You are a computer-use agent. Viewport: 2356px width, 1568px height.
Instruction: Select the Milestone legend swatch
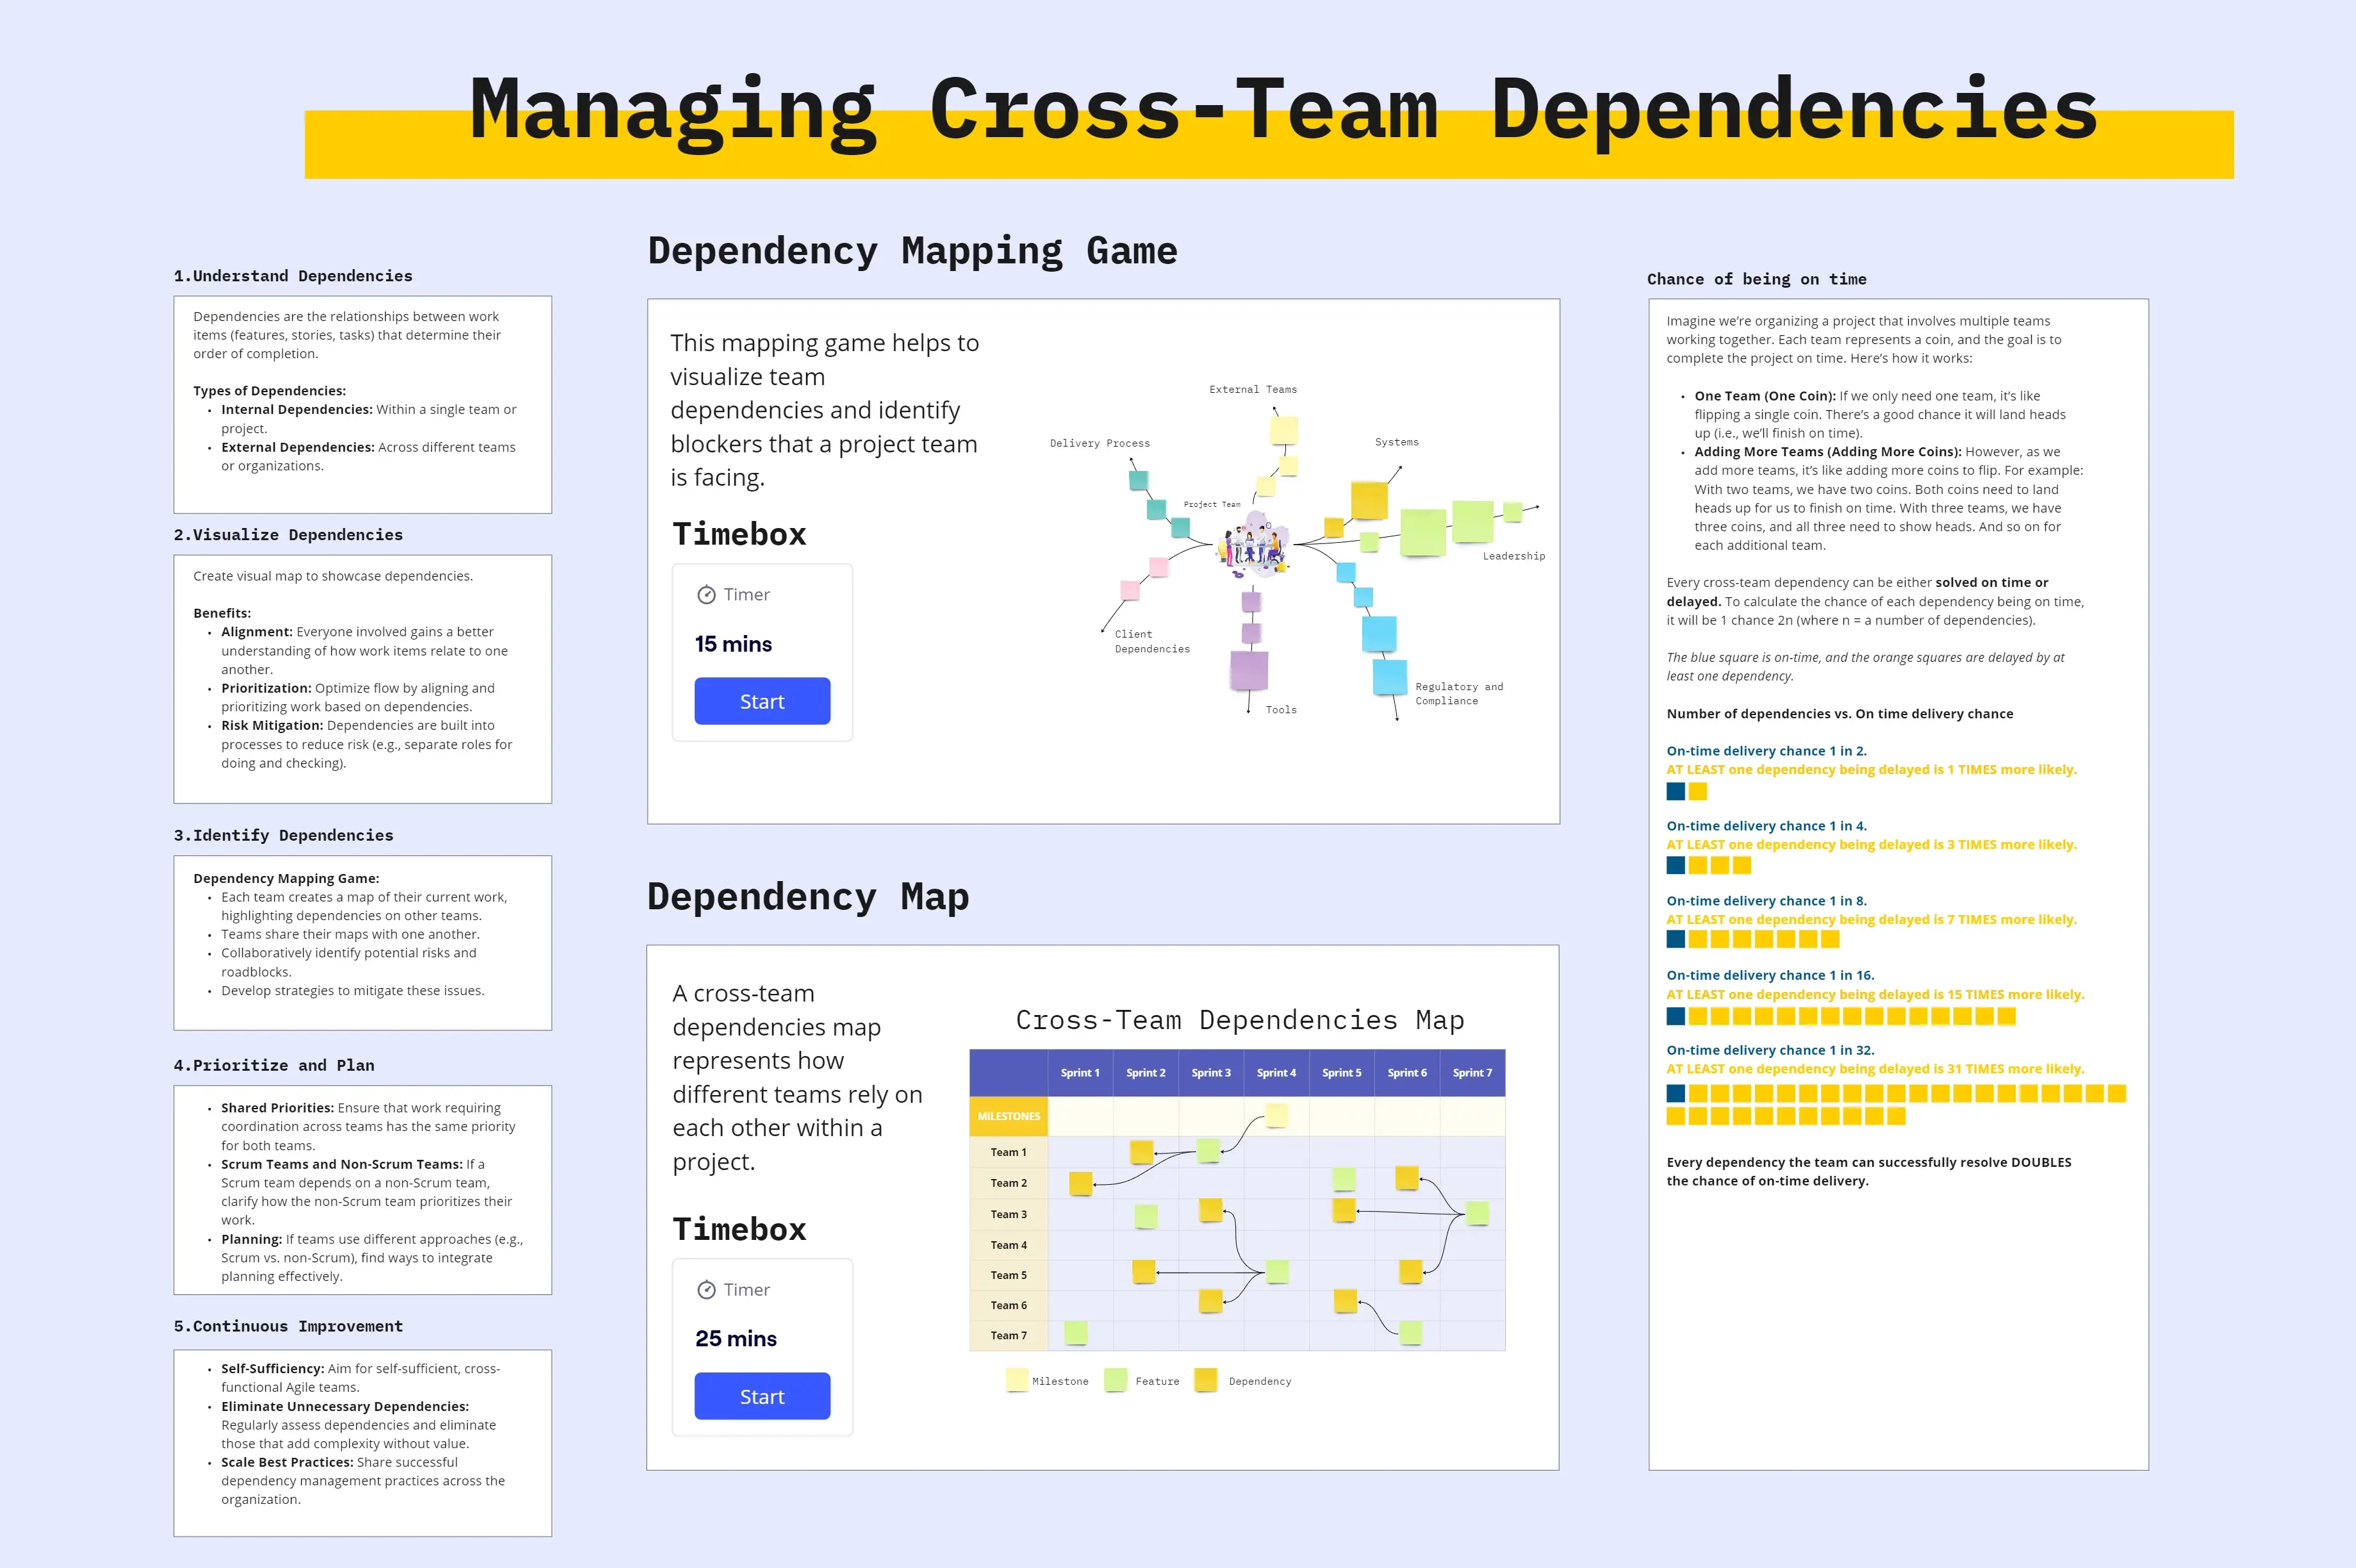pos(1017,1381)
